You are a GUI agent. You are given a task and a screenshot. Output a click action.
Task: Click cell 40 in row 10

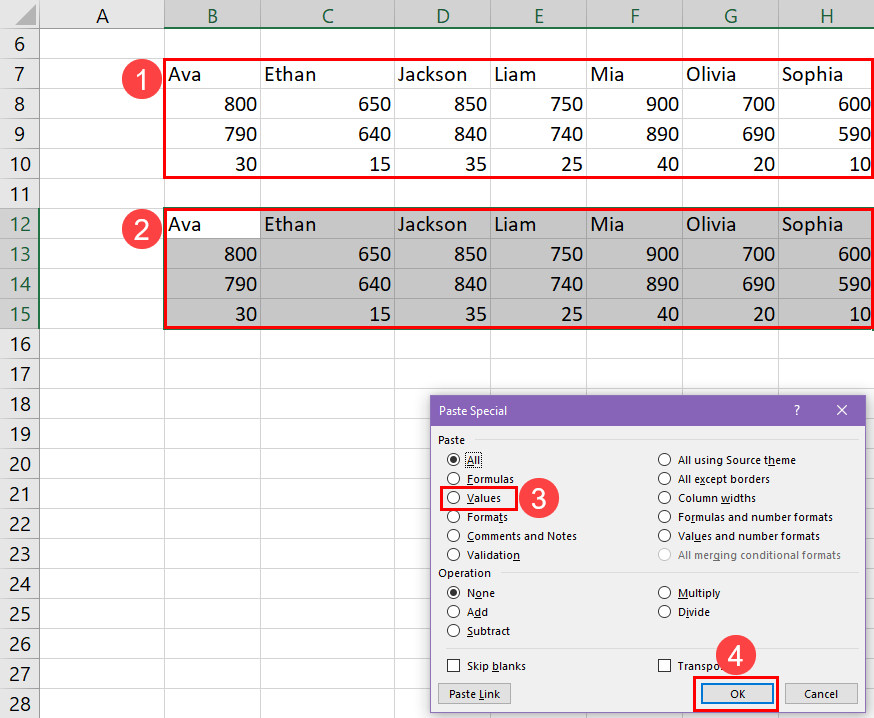click(x=634, y=164)
